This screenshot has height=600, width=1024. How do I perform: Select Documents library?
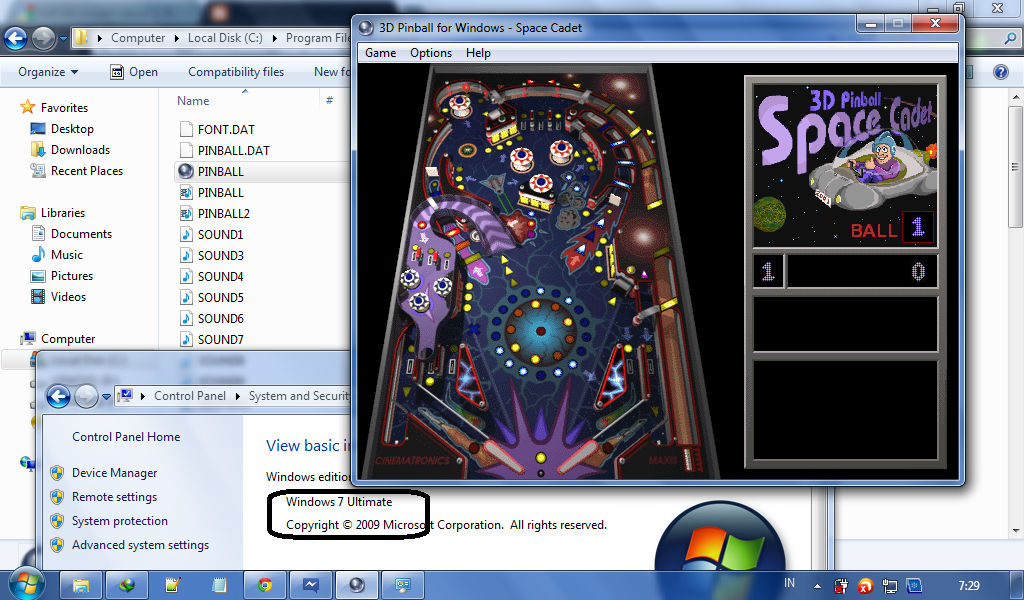pos(81,234)
